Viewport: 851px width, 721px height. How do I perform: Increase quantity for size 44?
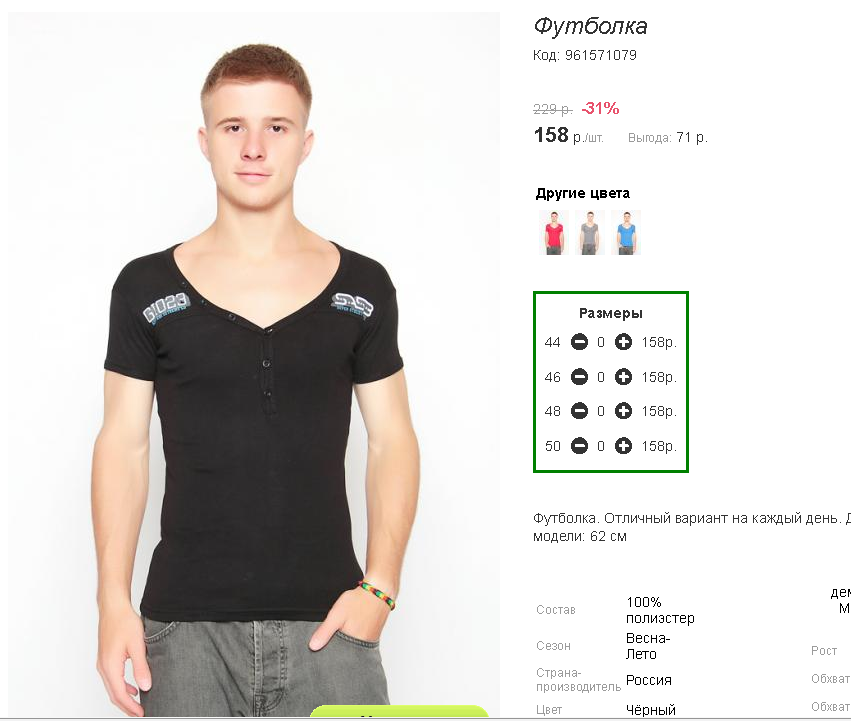pyautogui.click(x=623, y=342)
